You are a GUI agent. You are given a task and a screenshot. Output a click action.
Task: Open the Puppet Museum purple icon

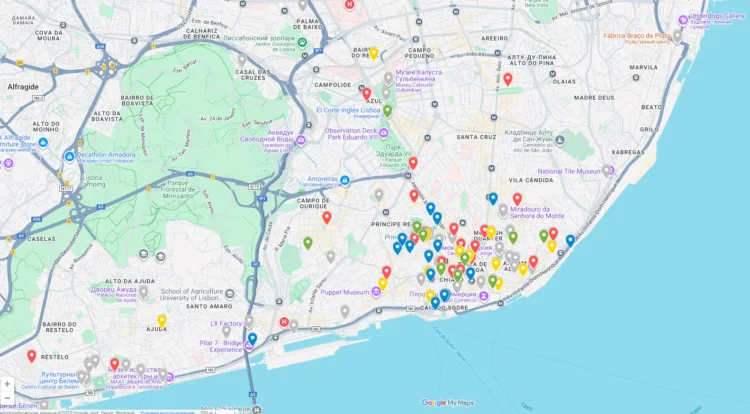(376, 292)
